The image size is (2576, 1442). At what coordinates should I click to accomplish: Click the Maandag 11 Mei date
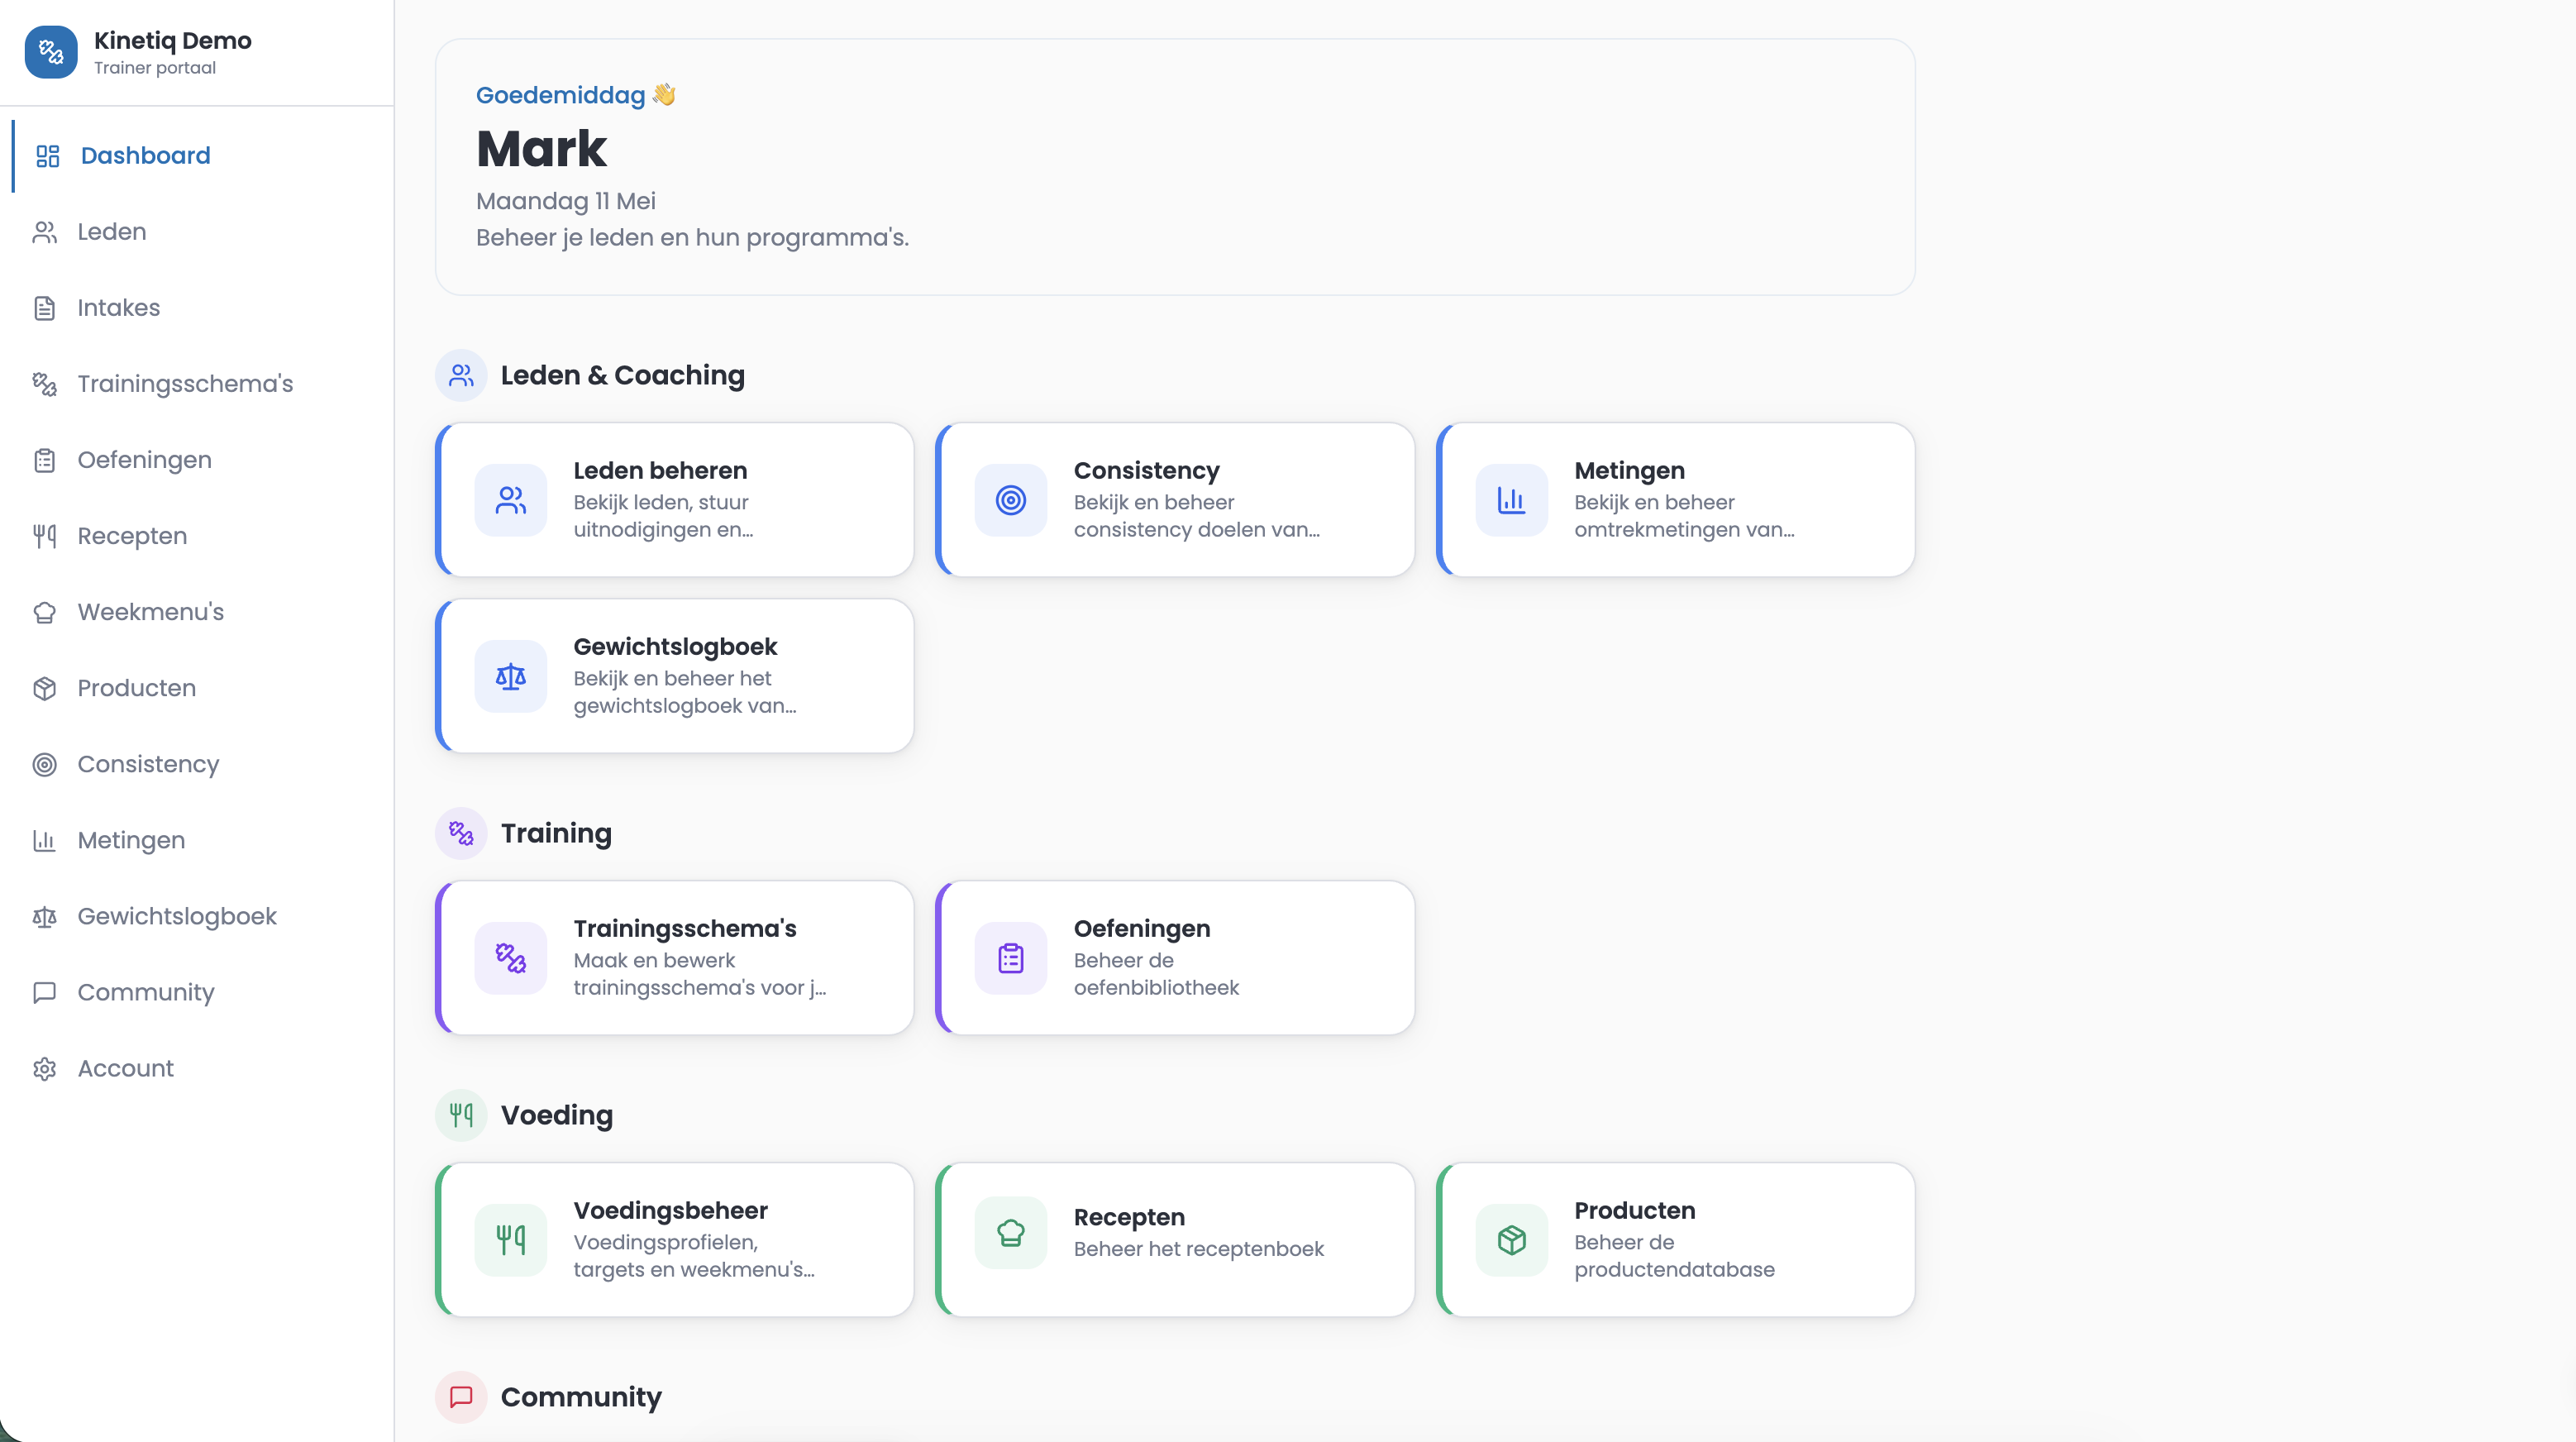566,201
